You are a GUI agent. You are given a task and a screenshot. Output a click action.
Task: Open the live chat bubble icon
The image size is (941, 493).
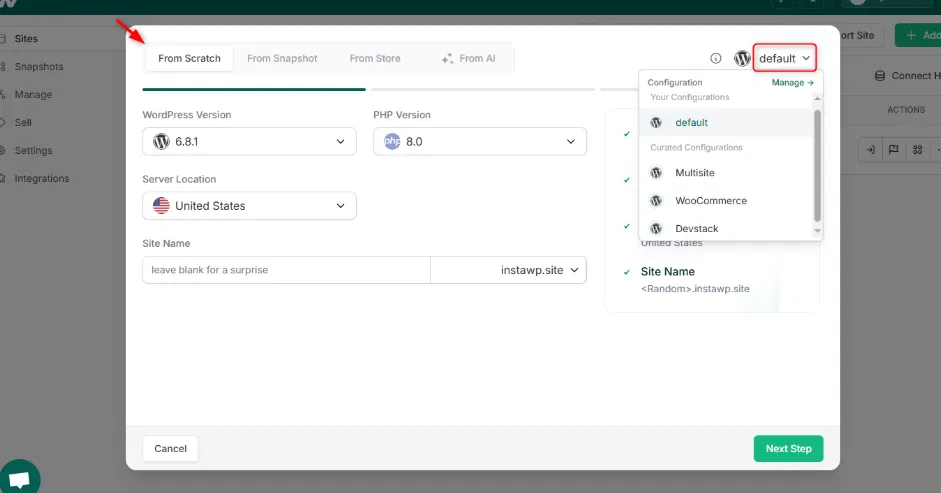(20, 476)
